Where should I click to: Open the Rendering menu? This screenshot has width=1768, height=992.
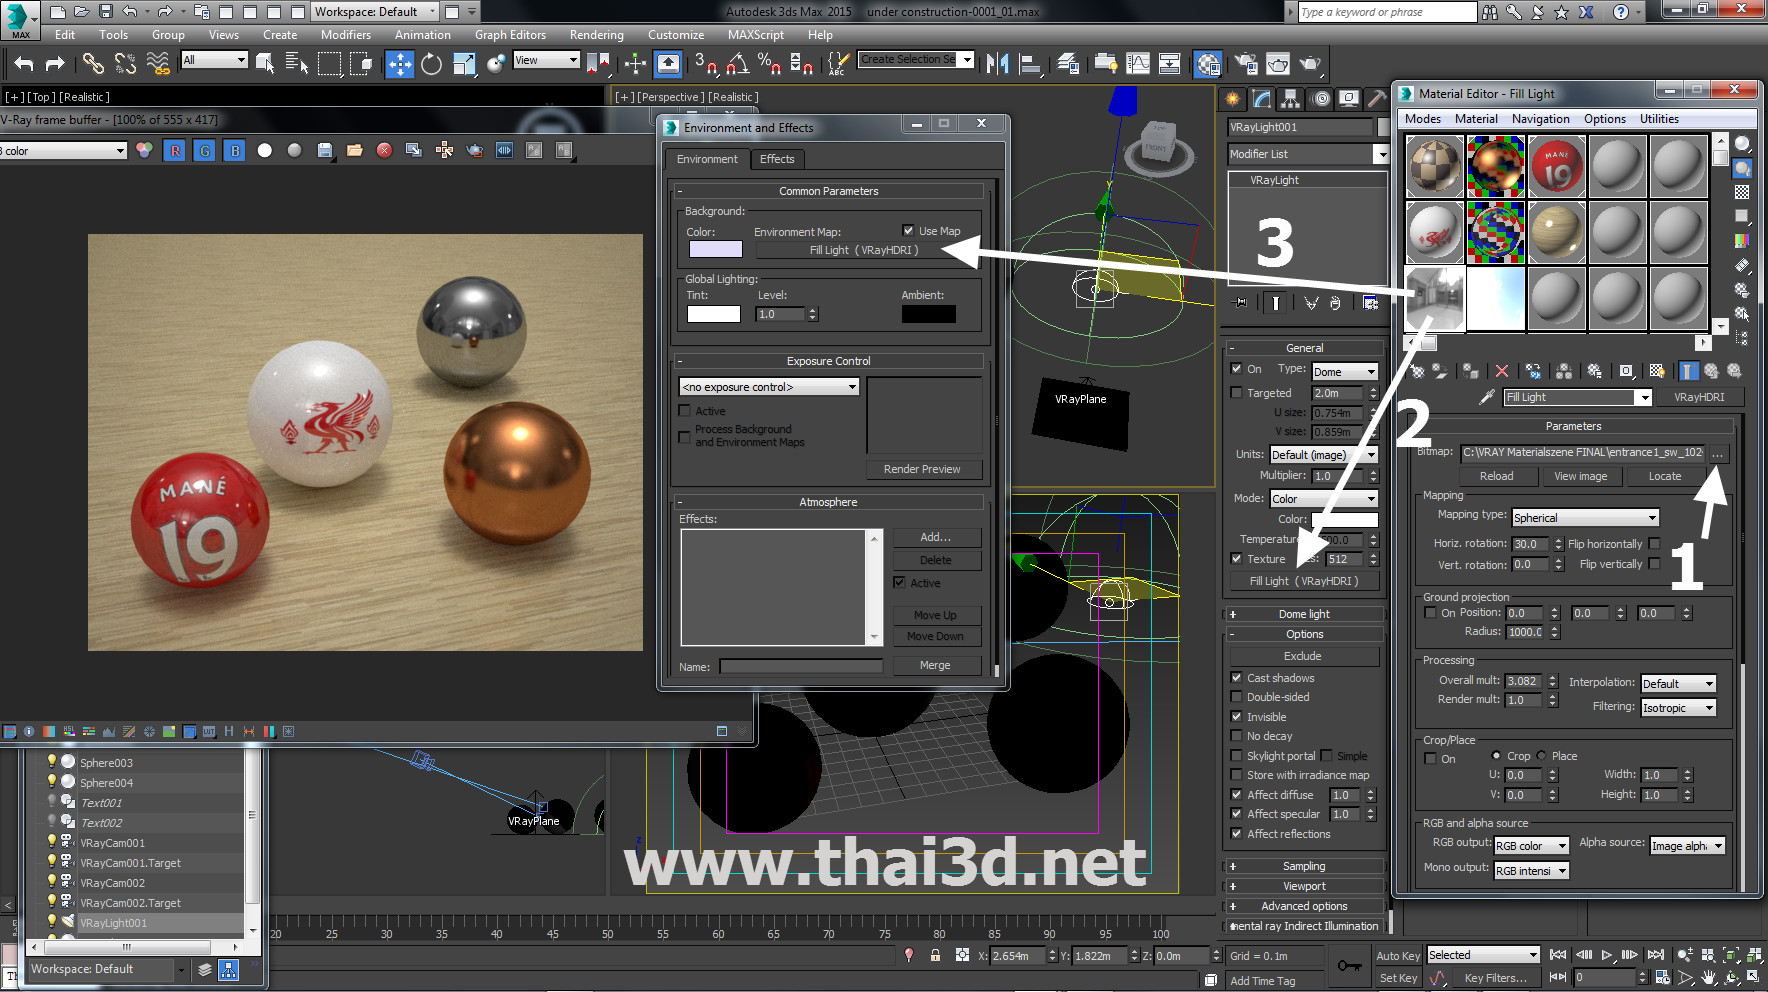(x=596, y=35)
